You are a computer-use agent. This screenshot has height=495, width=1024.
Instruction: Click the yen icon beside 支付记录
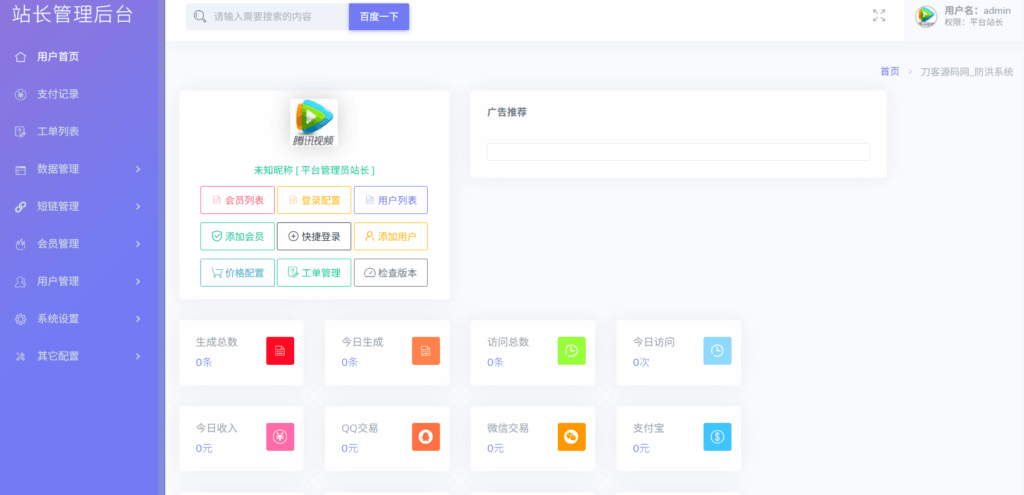[x=20, y=95]
